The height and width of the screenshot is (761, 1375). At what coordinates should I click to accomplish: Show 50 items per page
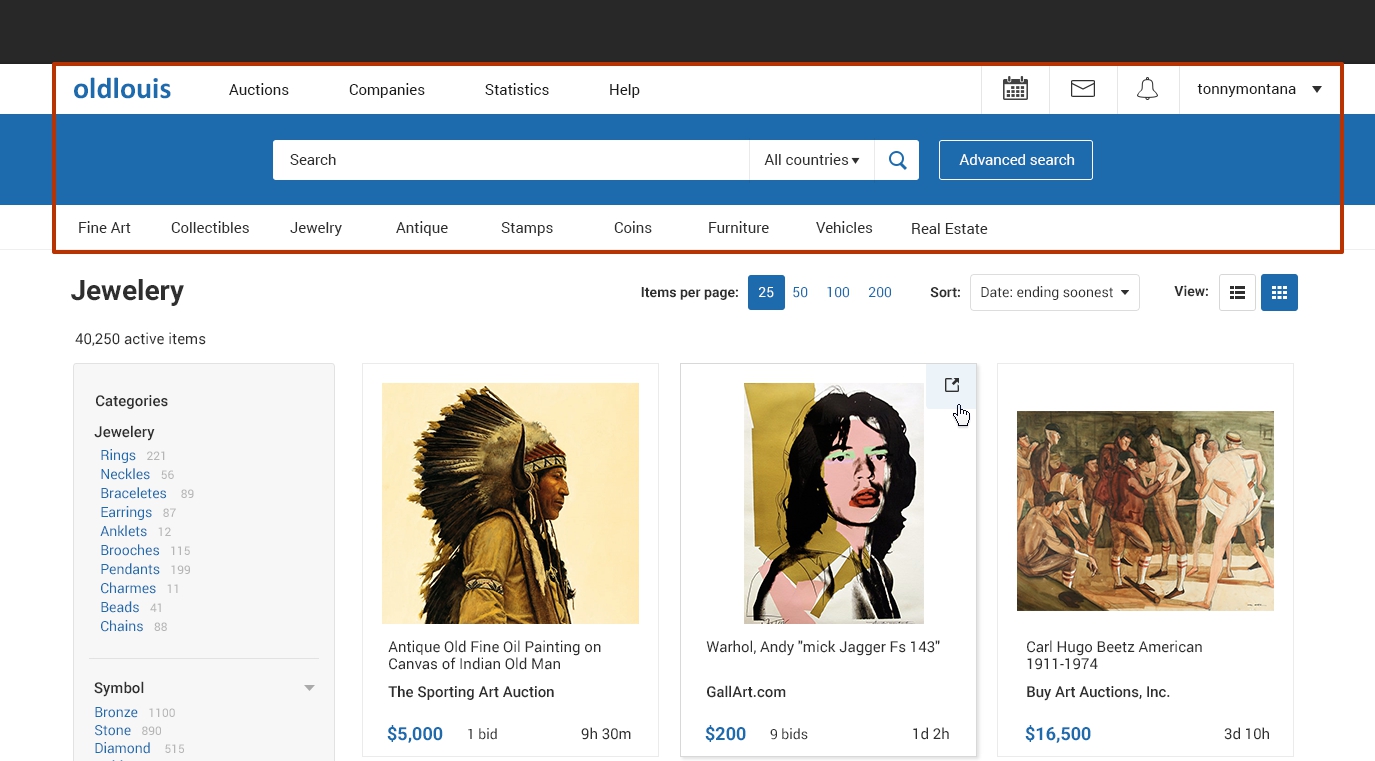[x=800, y=292]
